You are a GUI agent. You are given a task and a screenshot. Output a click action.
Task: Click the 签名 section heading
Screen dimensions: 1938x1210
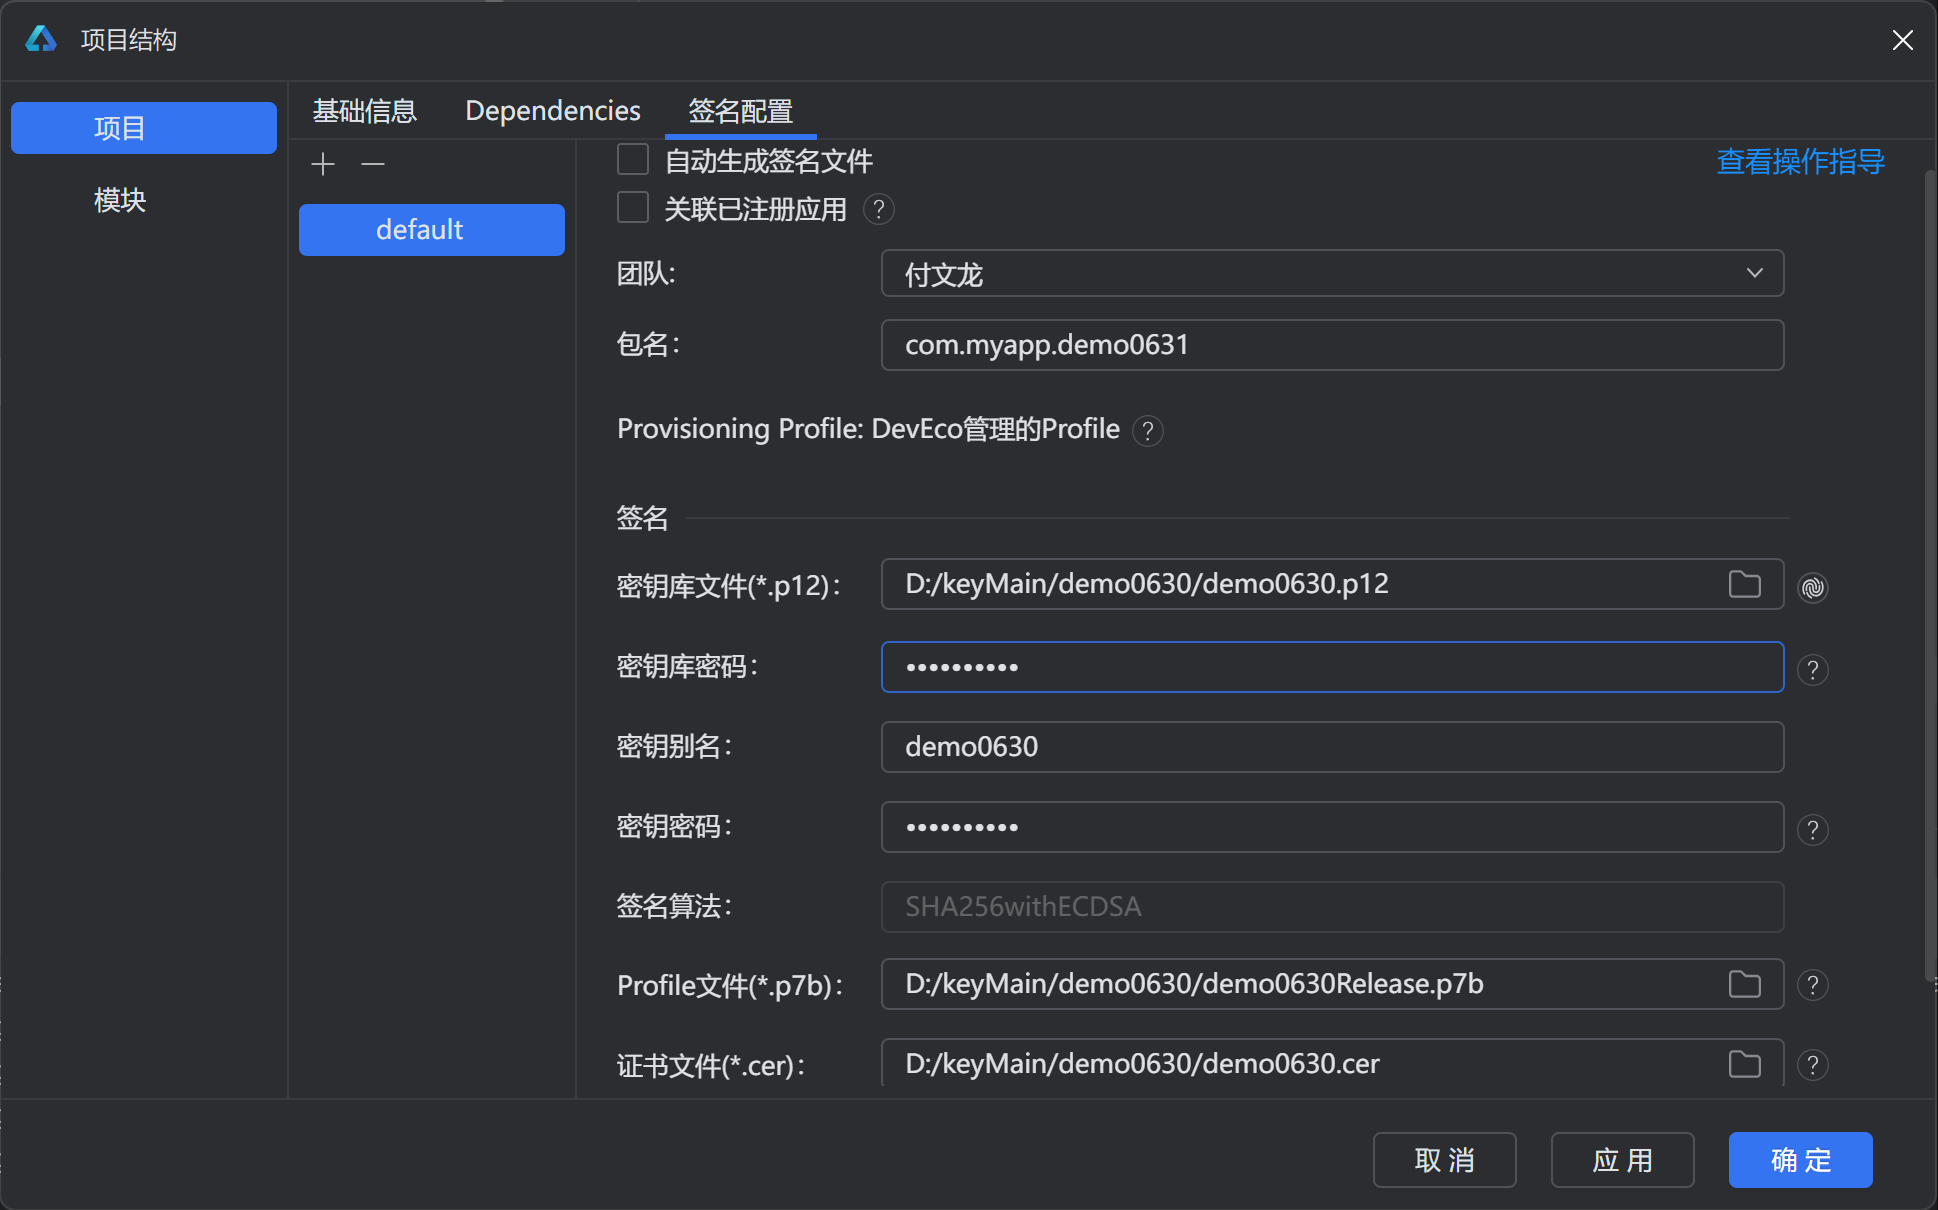[x=642, y=518]
